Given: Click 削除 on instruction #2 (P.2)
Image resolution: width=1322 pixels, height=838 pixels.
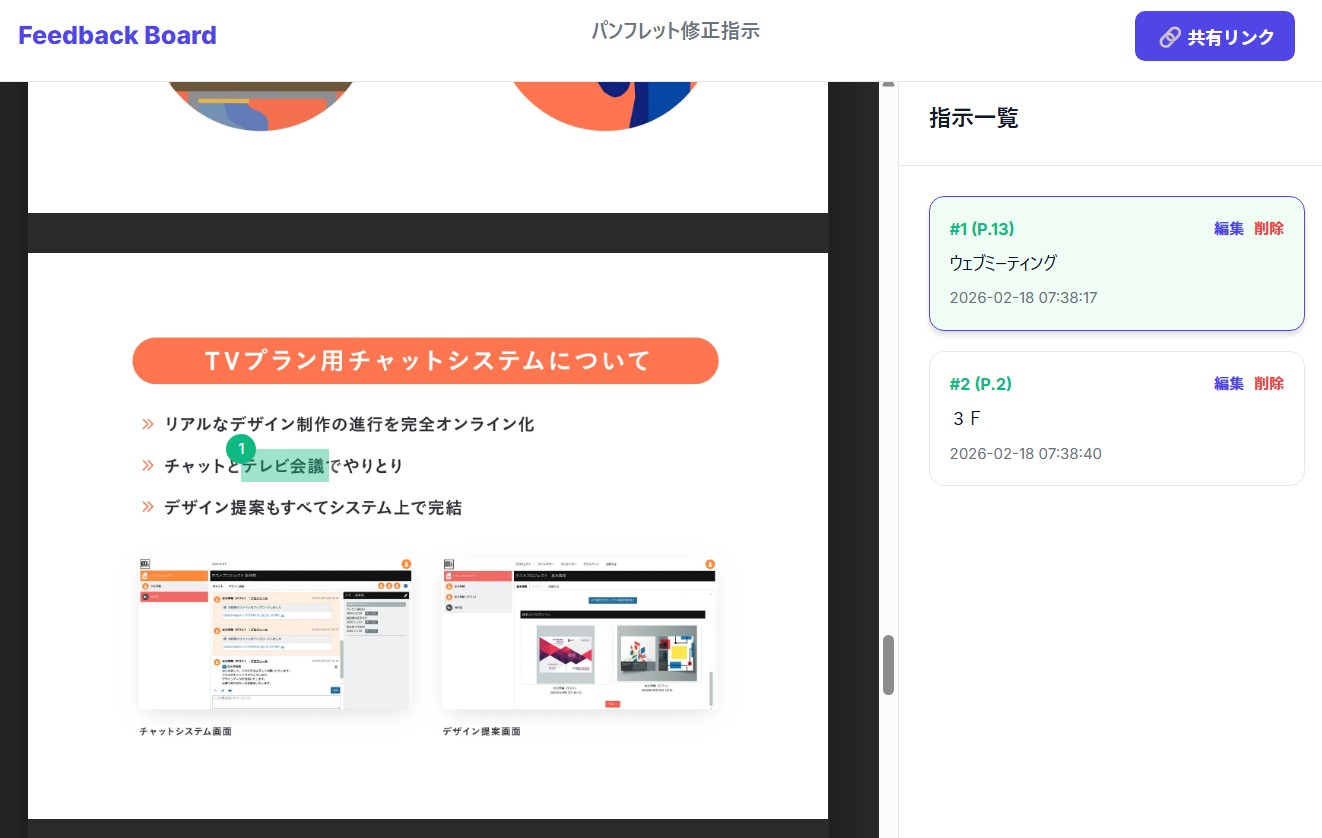Looking at the screenshot, I should pyautogui.click(x=1269, y=383).
